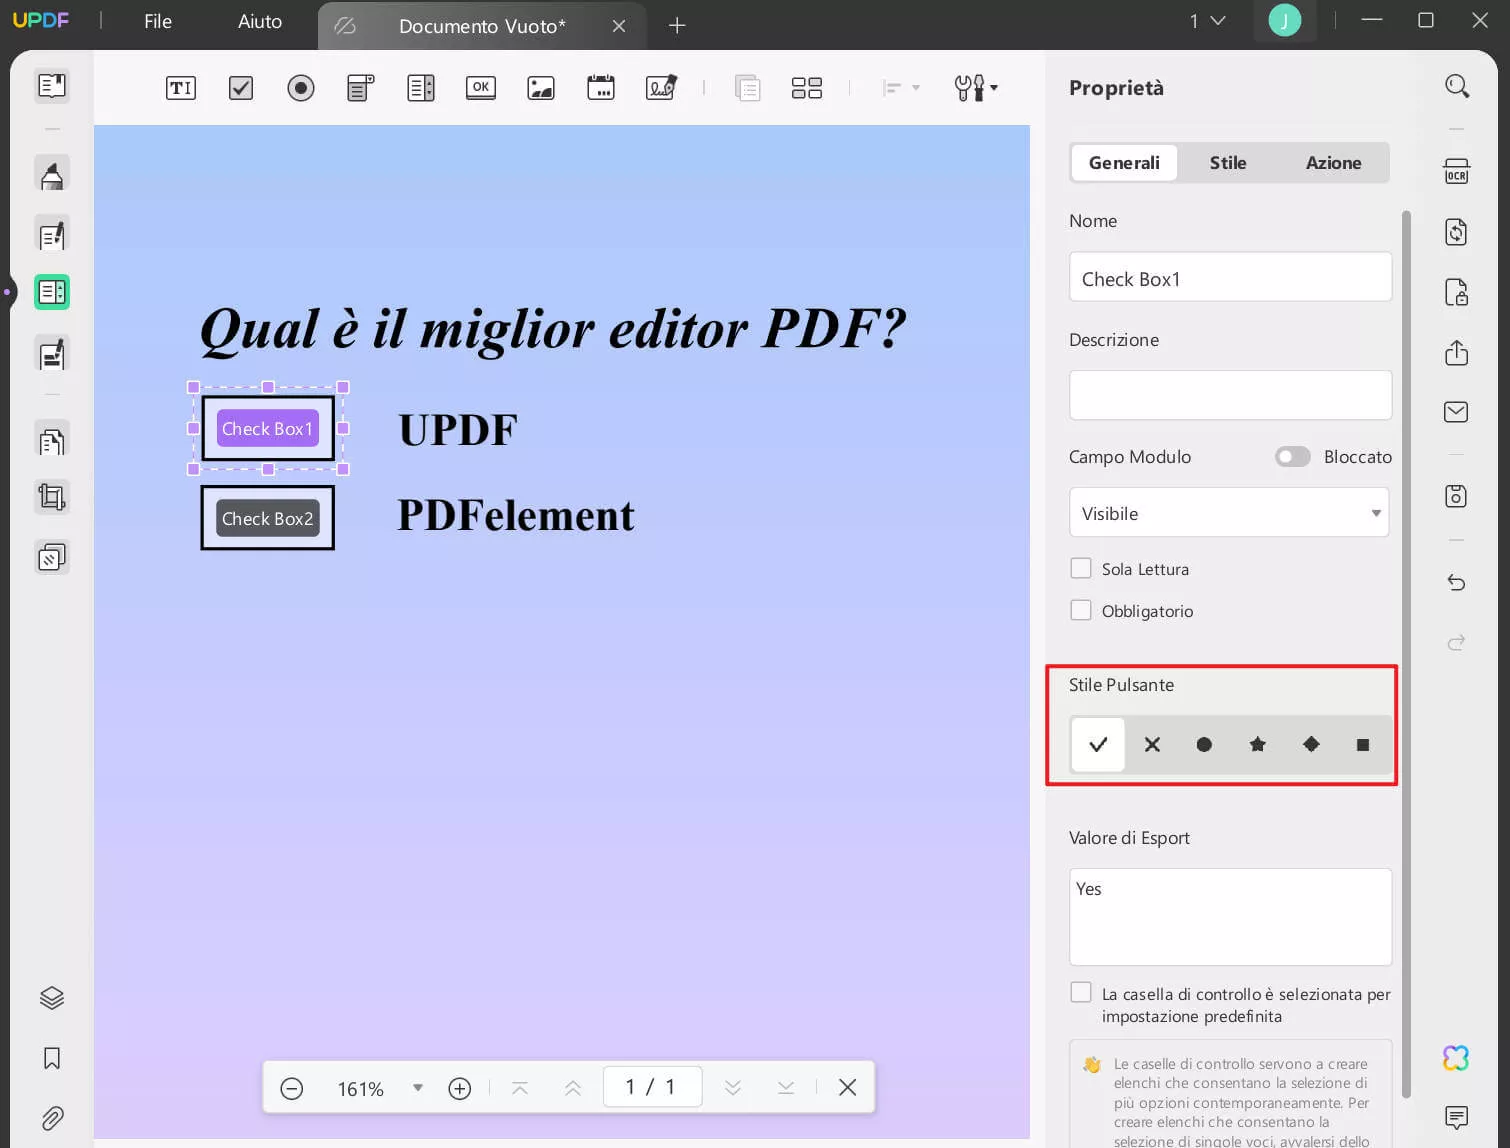Click the search magnifier icon

point(1457,87)
